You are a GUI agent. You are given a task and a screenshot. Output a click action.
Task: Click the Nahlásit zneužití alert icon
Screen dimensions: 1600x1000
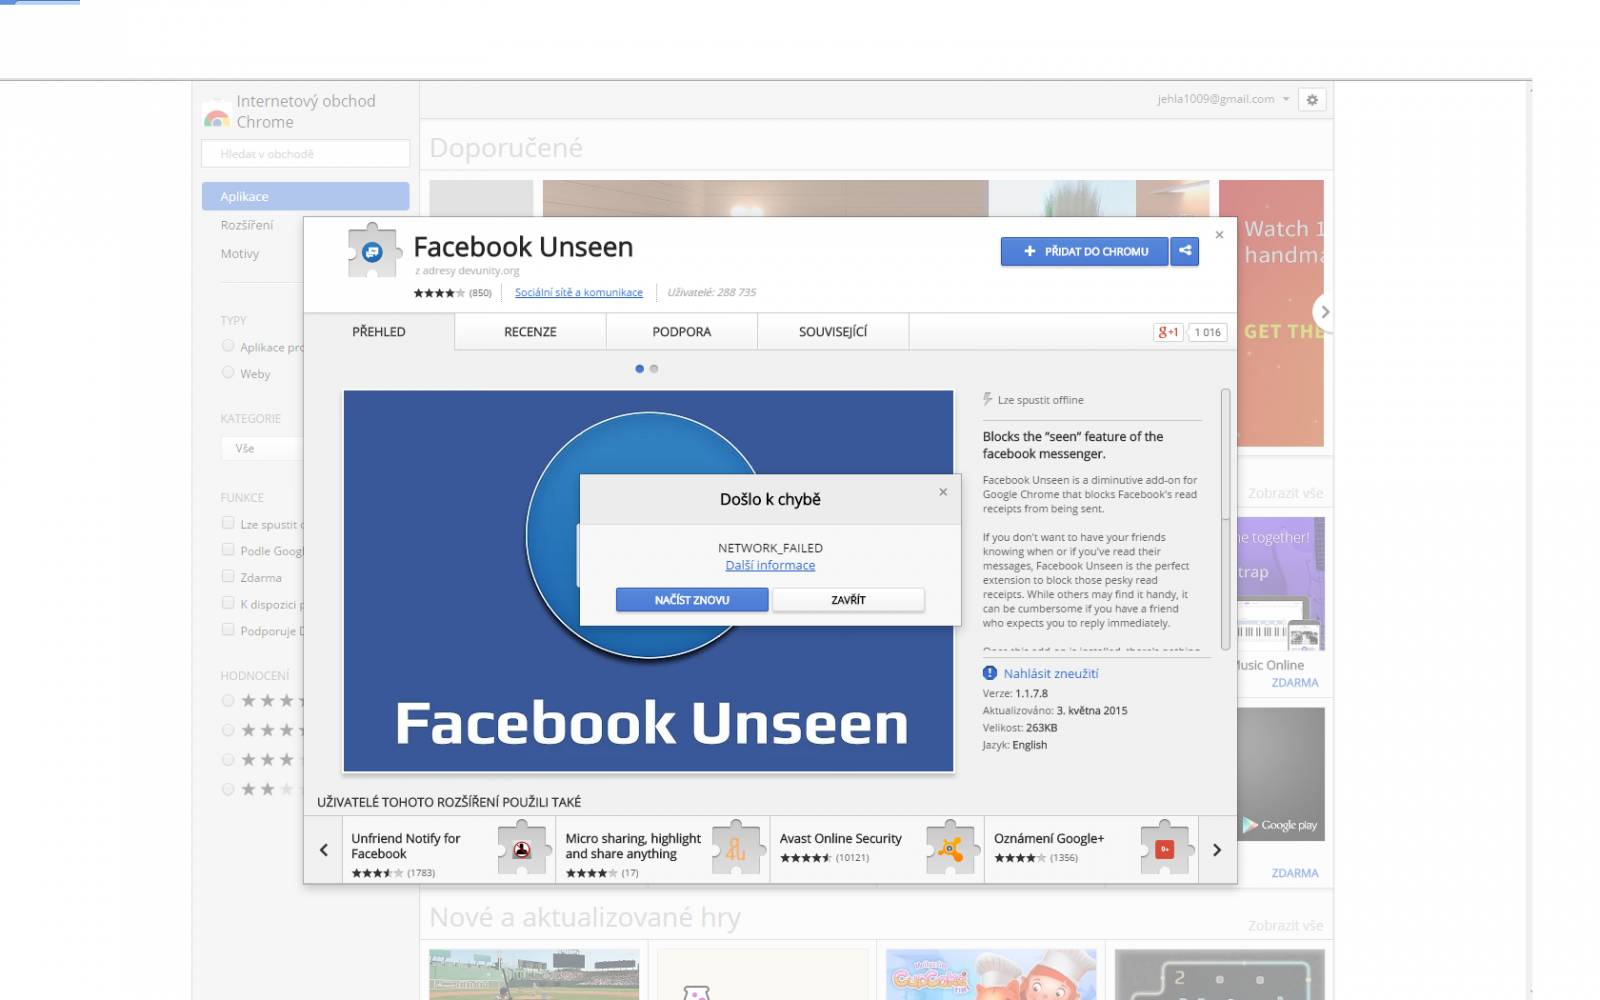tap(990, 673)
